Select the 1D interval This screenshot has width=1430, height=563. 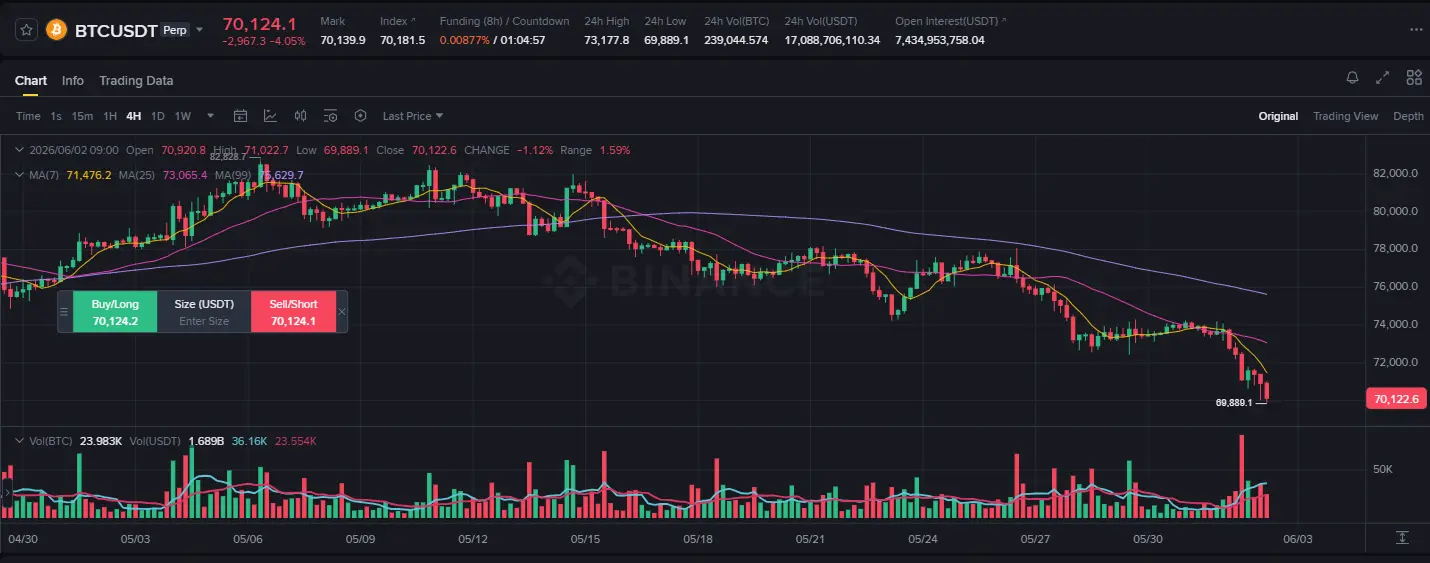(158, 116)
